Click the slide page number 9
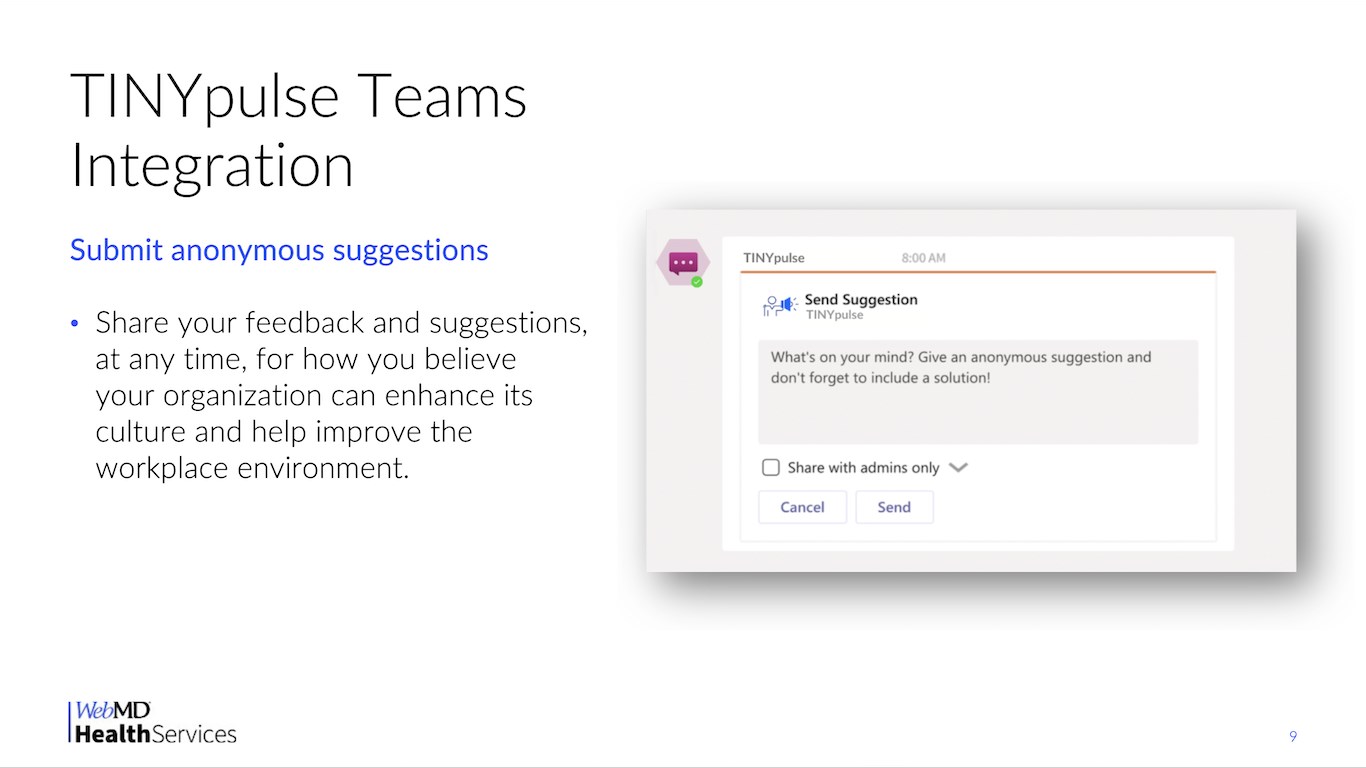1366x768 pixels. point(1293,737)
